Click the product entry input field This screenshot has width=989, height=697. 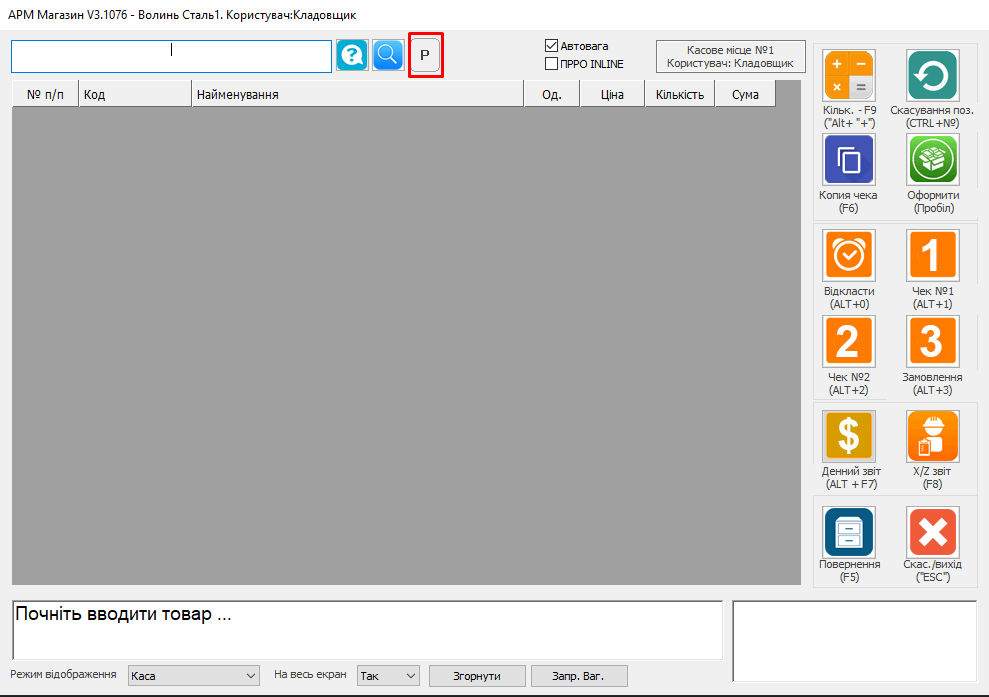click(x=171, y=57)
